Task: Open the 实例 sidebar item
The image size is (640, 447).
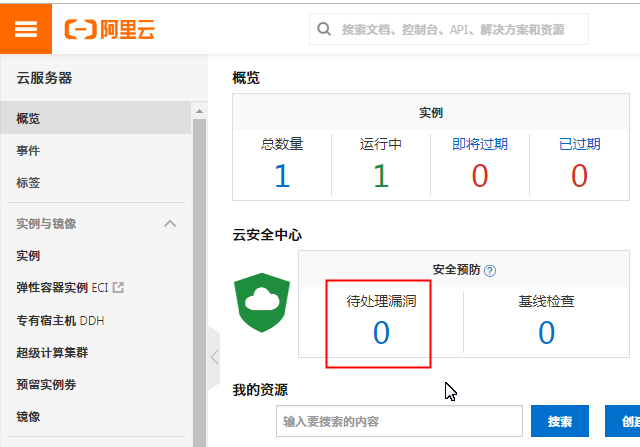Action: pos(29,256)
